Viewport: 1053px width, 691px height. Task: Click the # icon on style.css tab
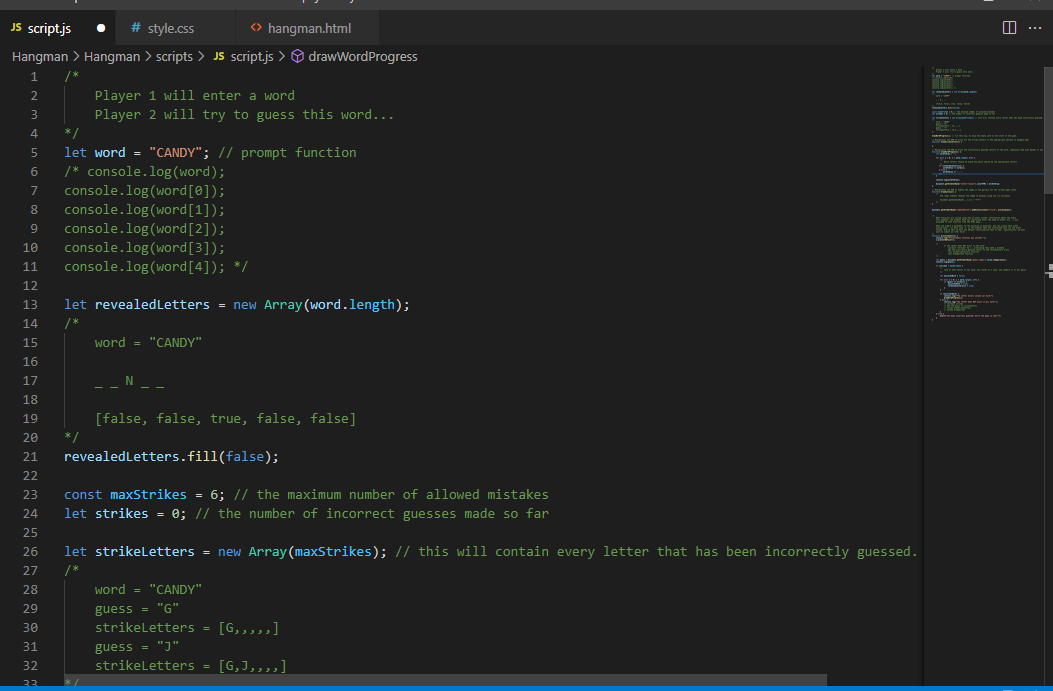[x=135, y=28]
